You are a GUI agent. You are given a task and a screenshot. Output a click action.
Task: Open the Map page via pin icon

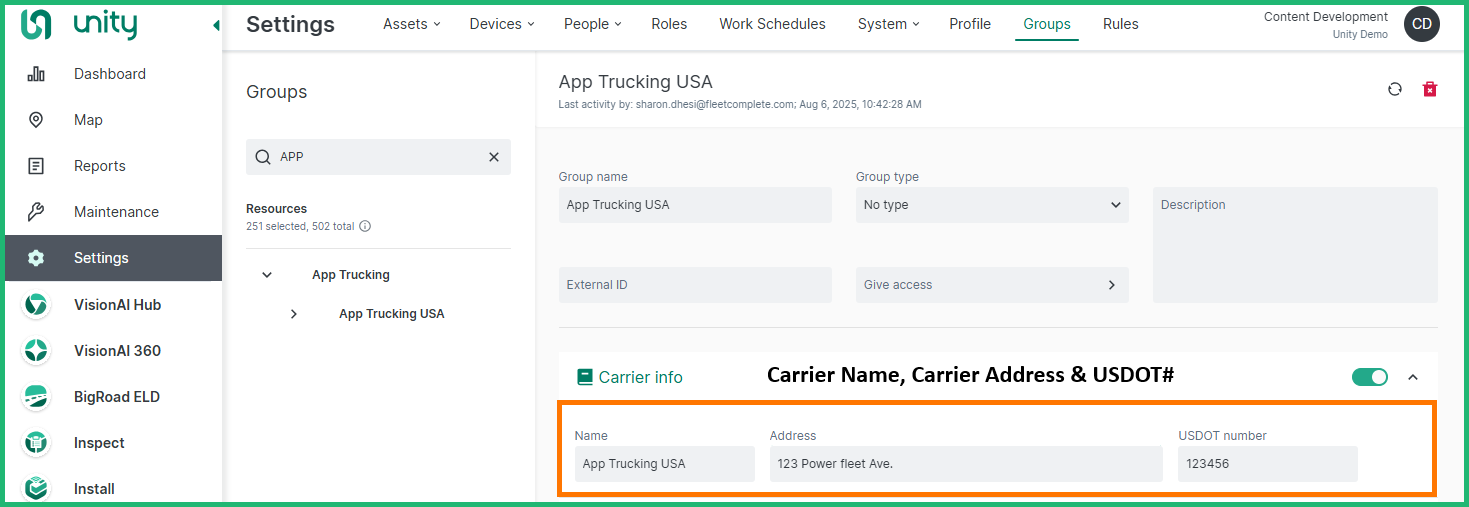coord(36,120)
